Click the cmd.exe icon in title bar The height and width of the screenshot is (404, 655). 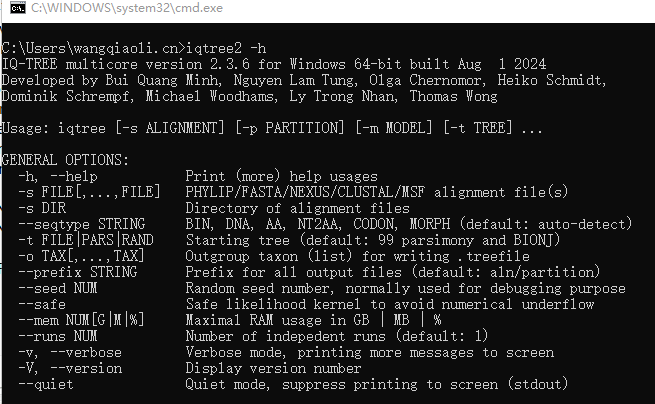tap(14, 11)
